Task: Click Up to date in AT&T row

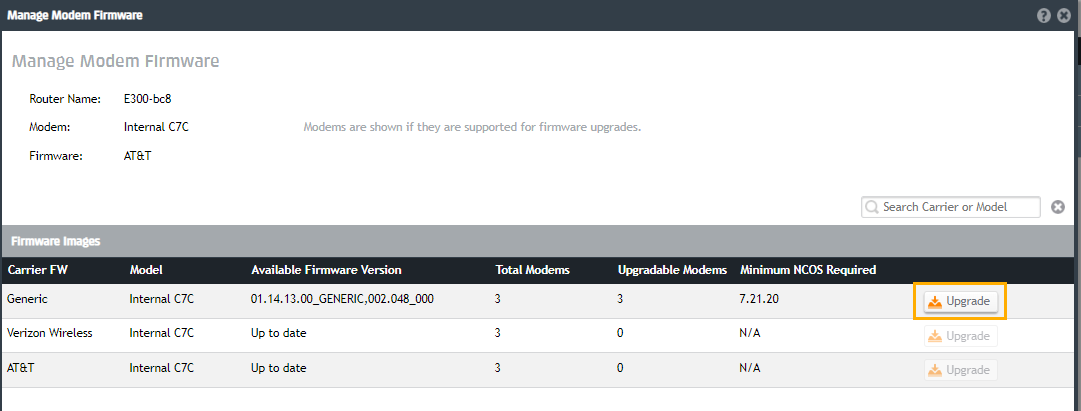Action: tap(279, 368)
